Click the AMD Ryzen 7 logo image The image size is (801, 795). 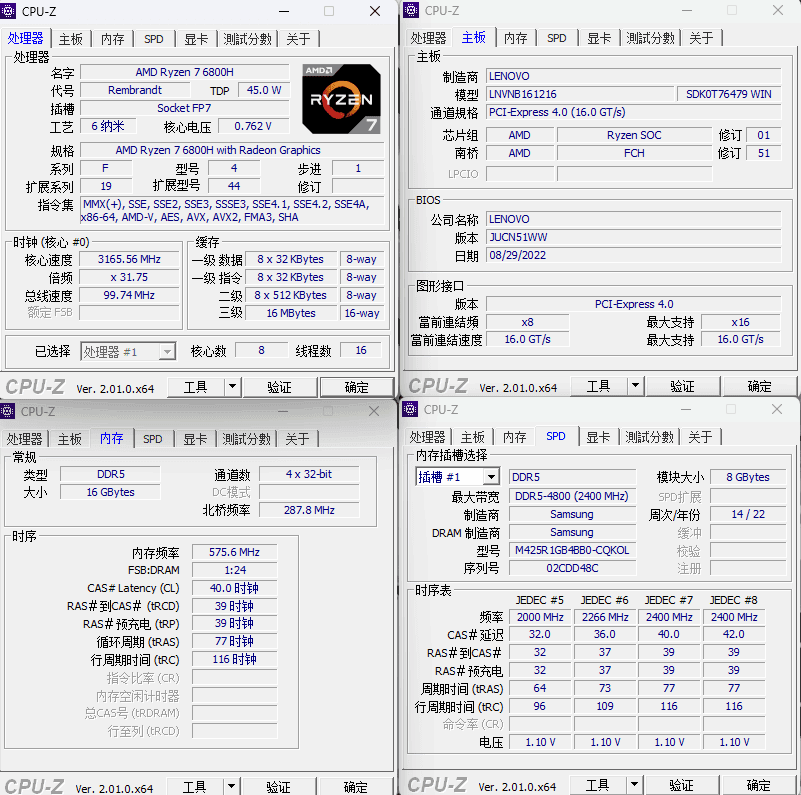pyautogui.click(x=341, y=99)
